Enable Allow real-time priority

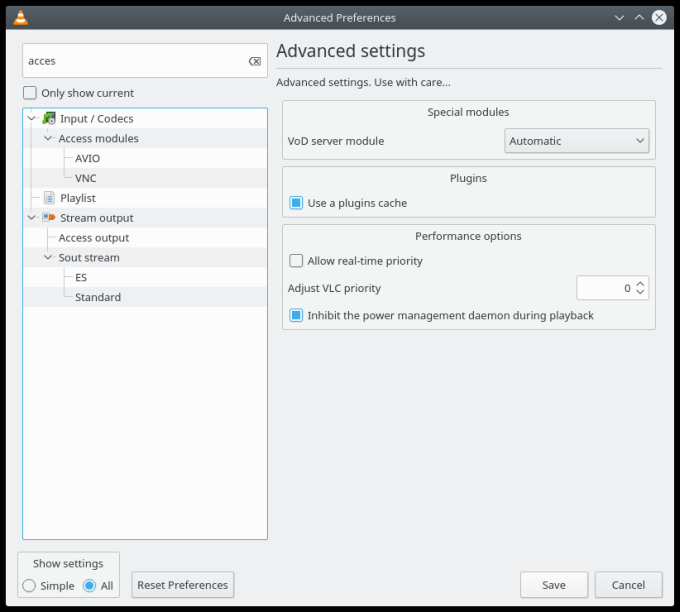pos(296,261)
